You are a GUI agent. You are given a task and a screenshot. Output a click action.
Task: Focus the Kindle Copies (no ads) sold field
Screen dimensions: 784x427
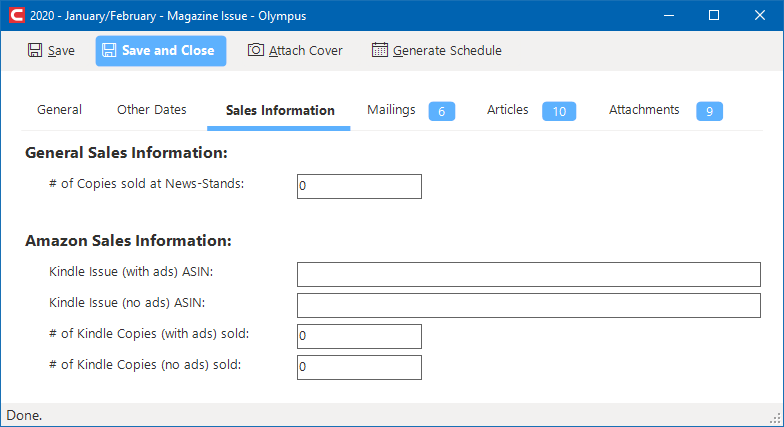(x=359, y=368)
